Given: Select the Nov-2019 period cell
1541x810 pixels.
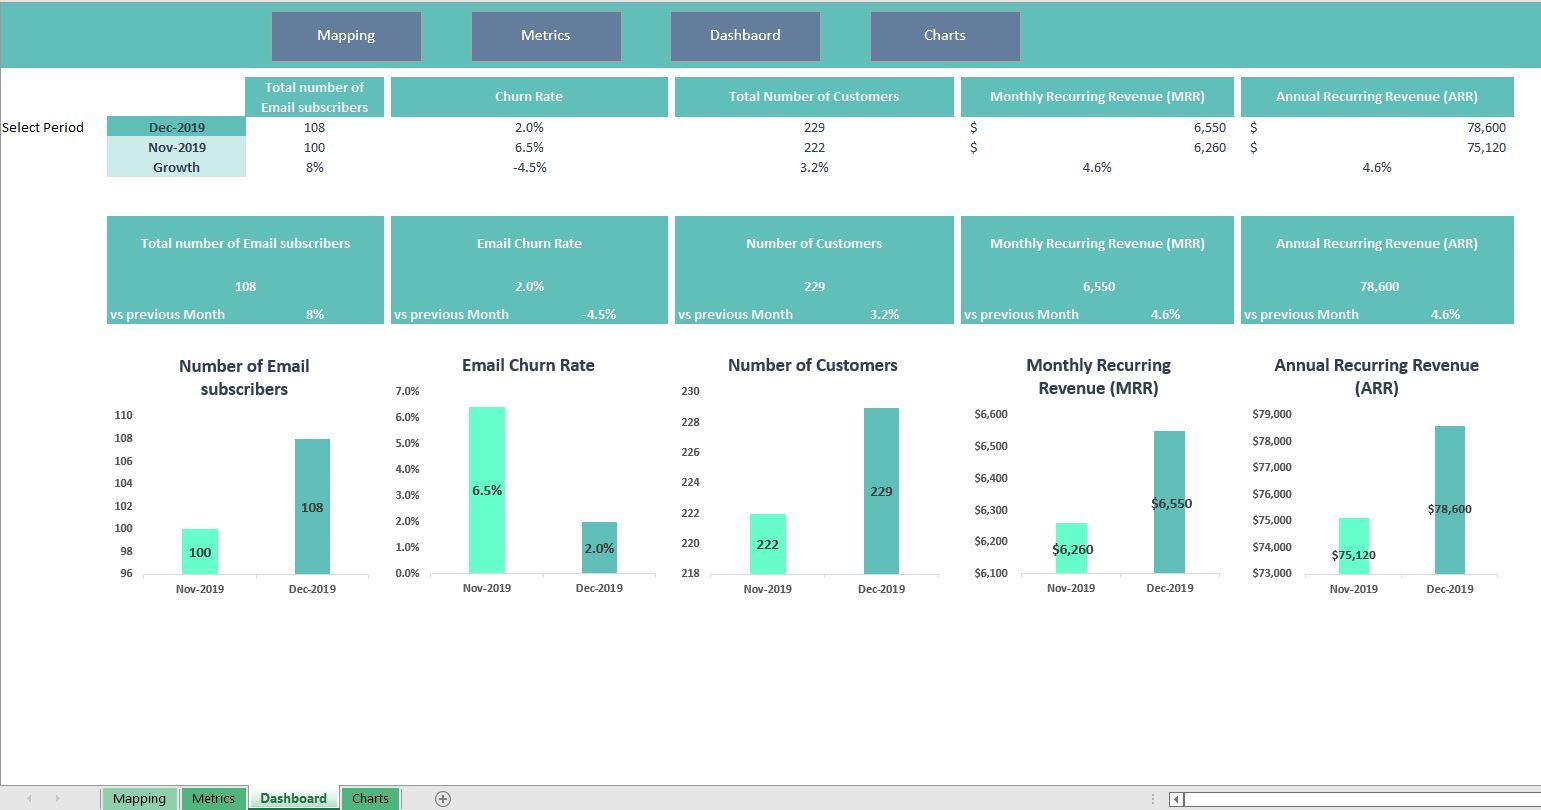Looking at the screenshot, I should [176, 147].
